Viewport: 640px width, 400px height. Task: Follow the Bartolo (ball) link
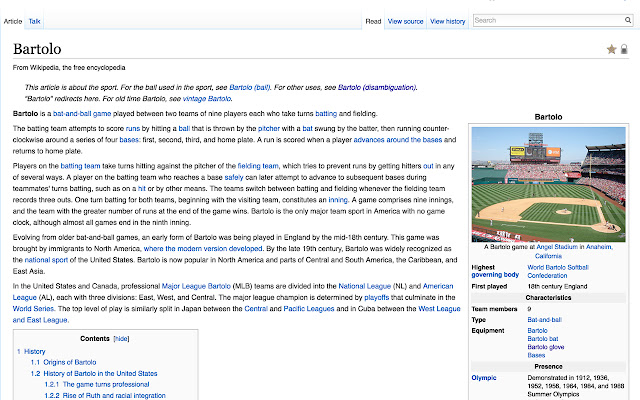point(250,87)
